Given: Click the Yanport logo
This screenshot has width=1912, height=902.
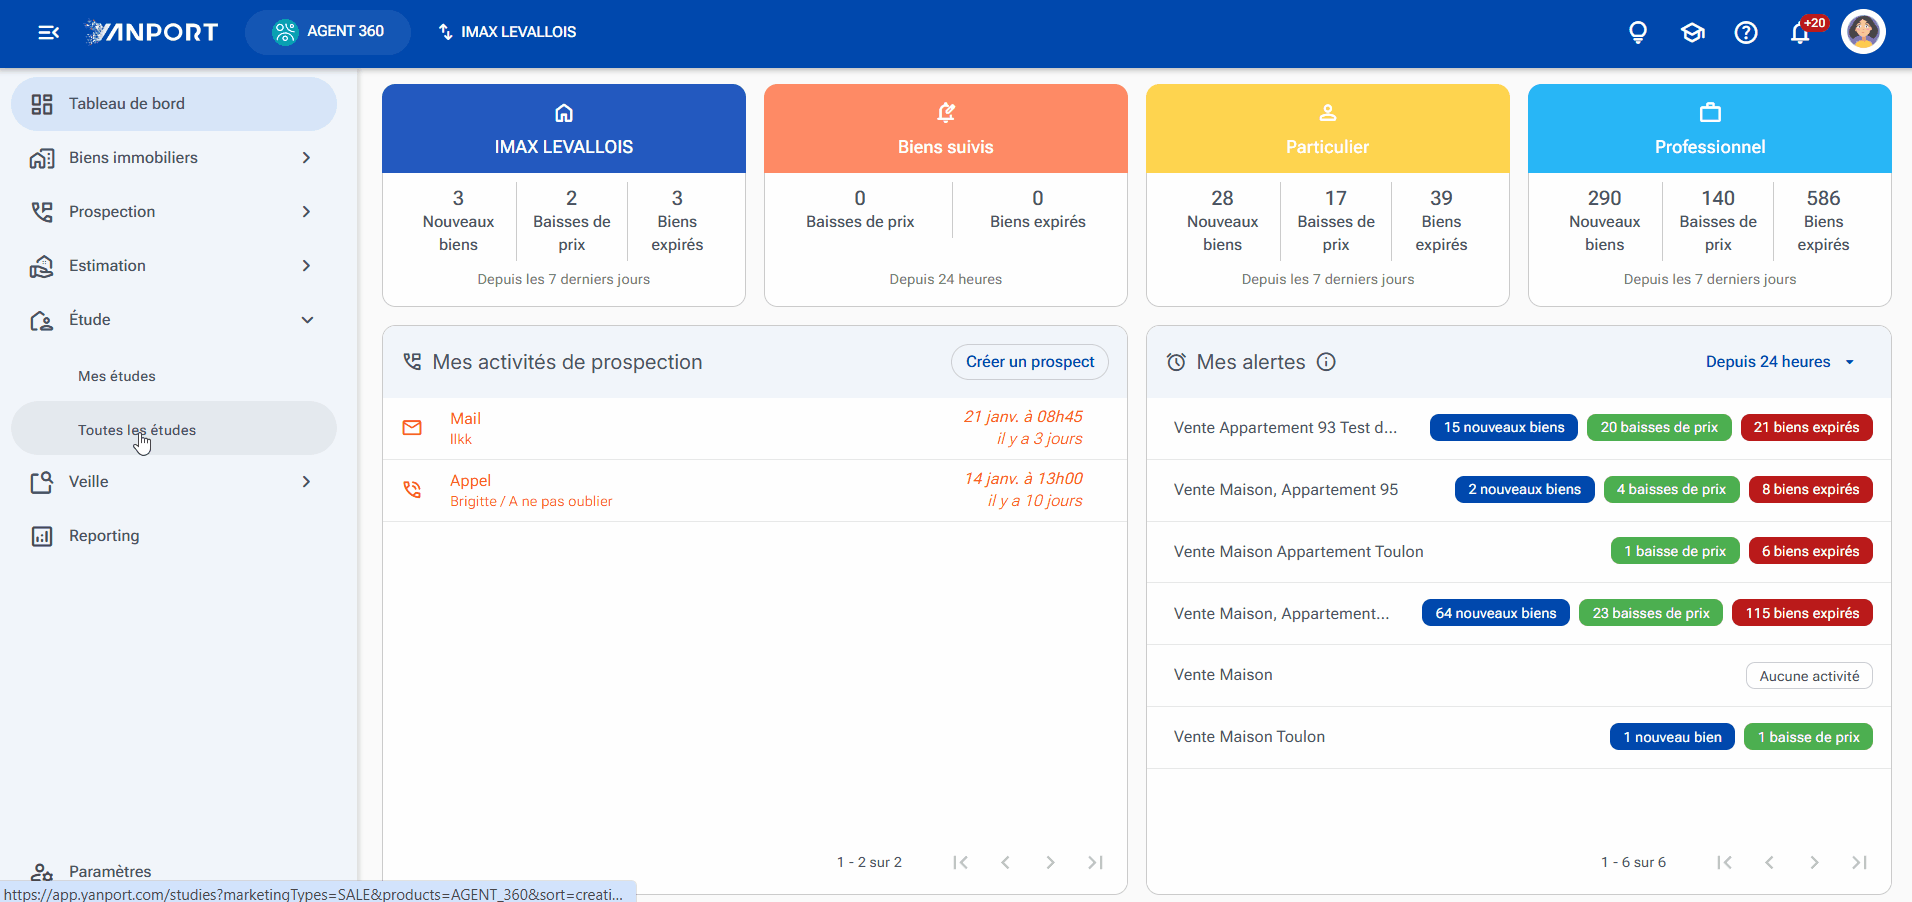Looking at the screenshot, I should (x=152, y=32).
